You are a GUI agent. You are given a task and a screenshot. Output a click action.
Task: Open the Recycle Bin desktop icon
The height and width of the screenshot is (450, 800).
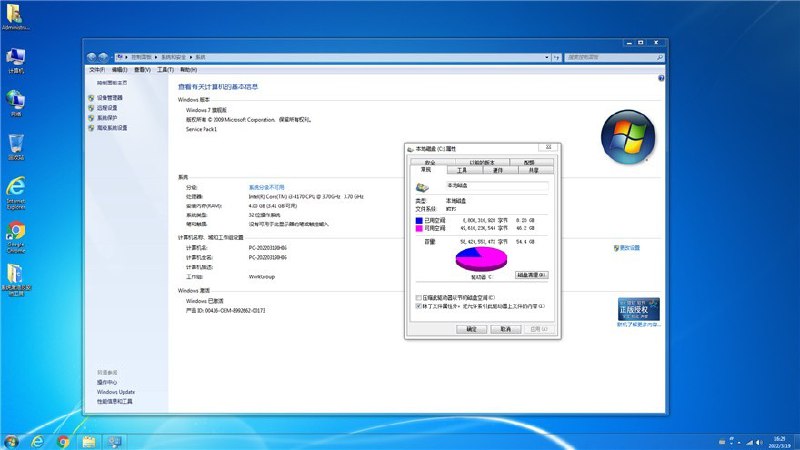click(15, 144)
